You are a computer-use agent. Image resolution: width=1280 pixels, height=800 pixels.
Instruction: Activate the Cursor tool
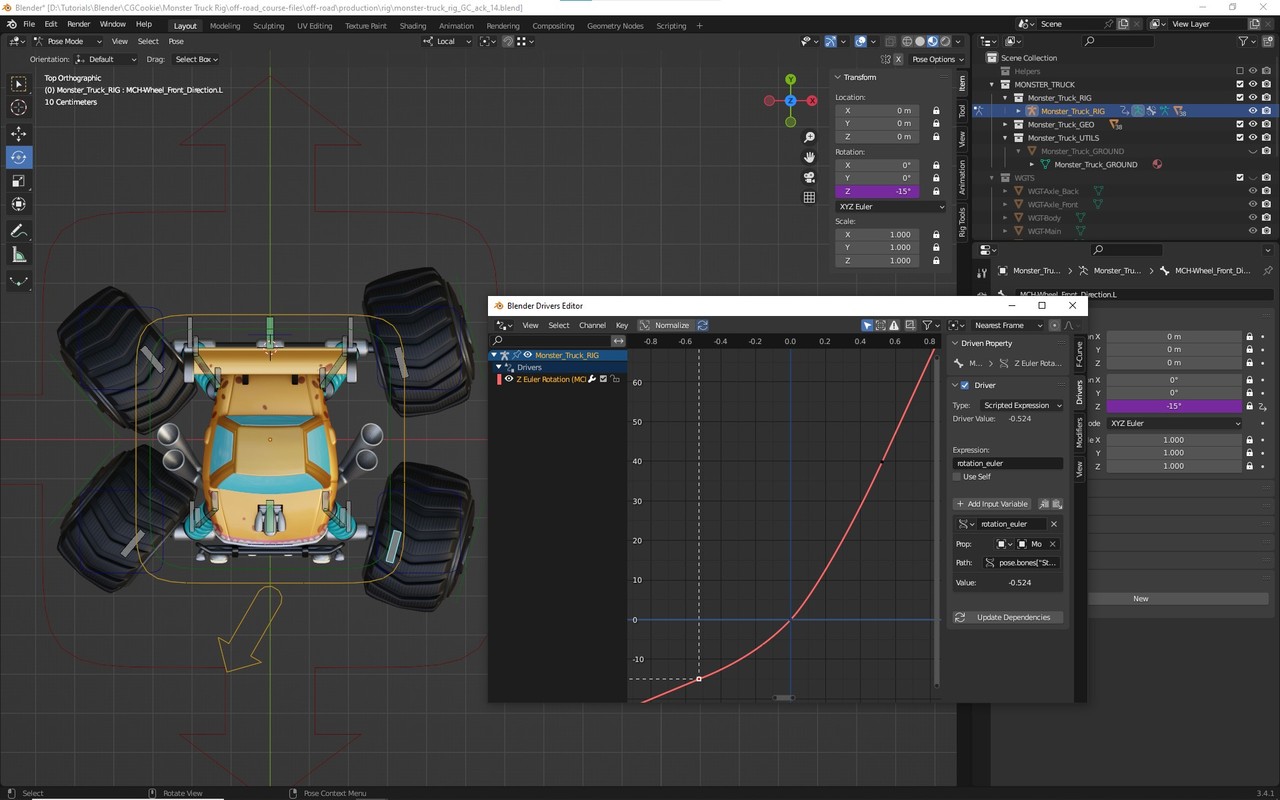[19, 108]
